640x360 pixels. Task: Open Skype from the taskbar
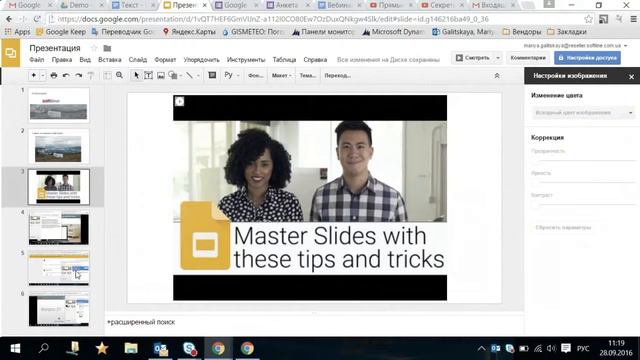coord(190,348)
